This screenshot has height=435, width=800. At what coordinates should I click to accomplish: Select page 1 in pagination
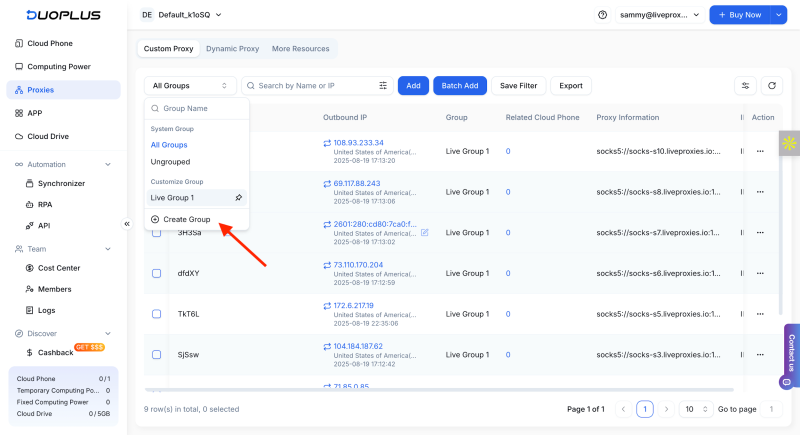coord(645,409)
